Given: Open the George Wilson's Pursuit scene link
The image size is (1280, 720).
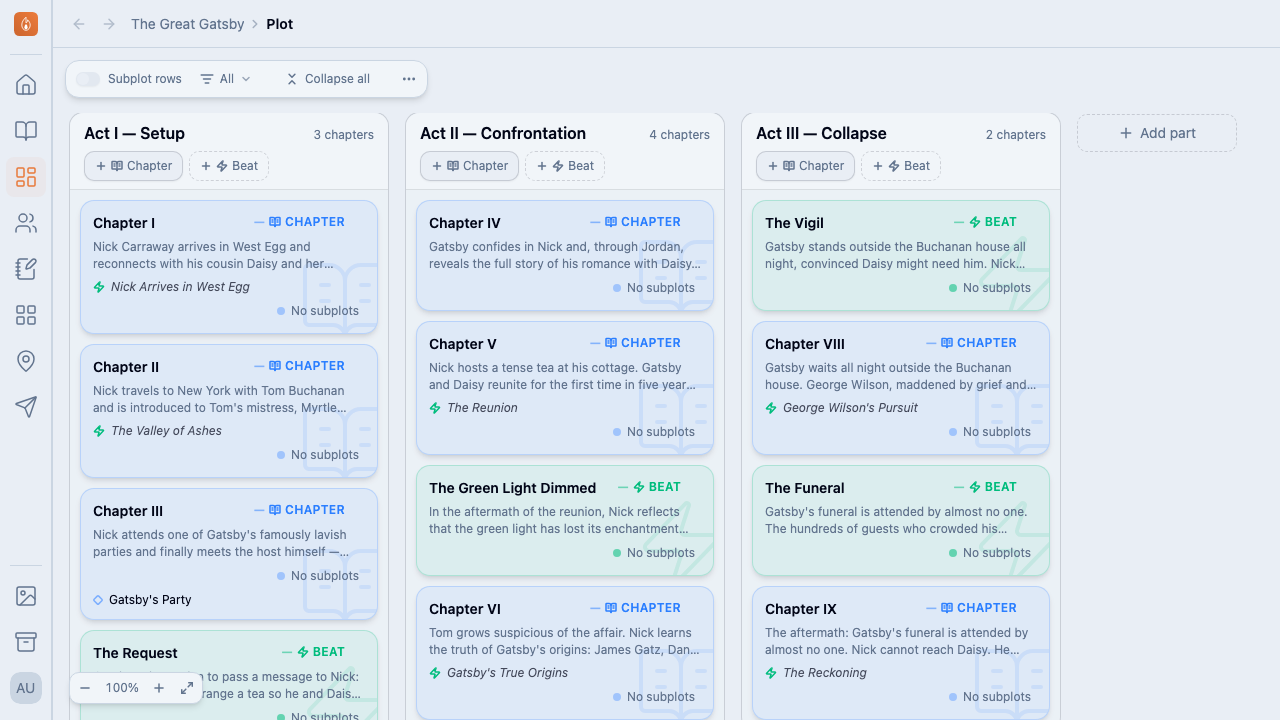Looking at the screenshot, I should 851,408.
